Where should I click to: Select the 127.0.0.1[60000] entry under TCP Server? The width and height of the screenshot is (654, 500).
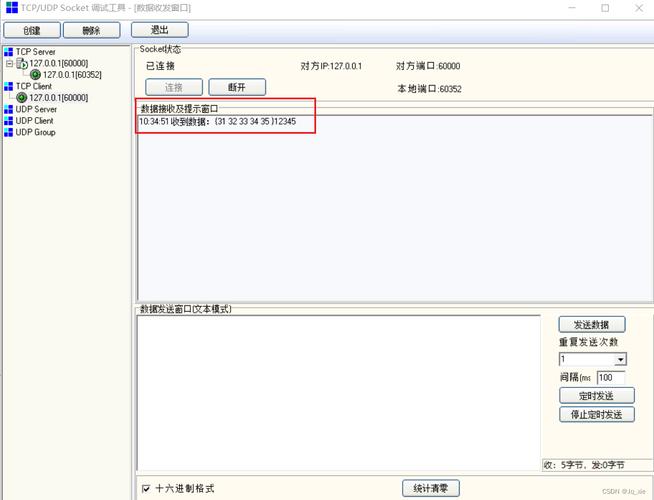59,63
